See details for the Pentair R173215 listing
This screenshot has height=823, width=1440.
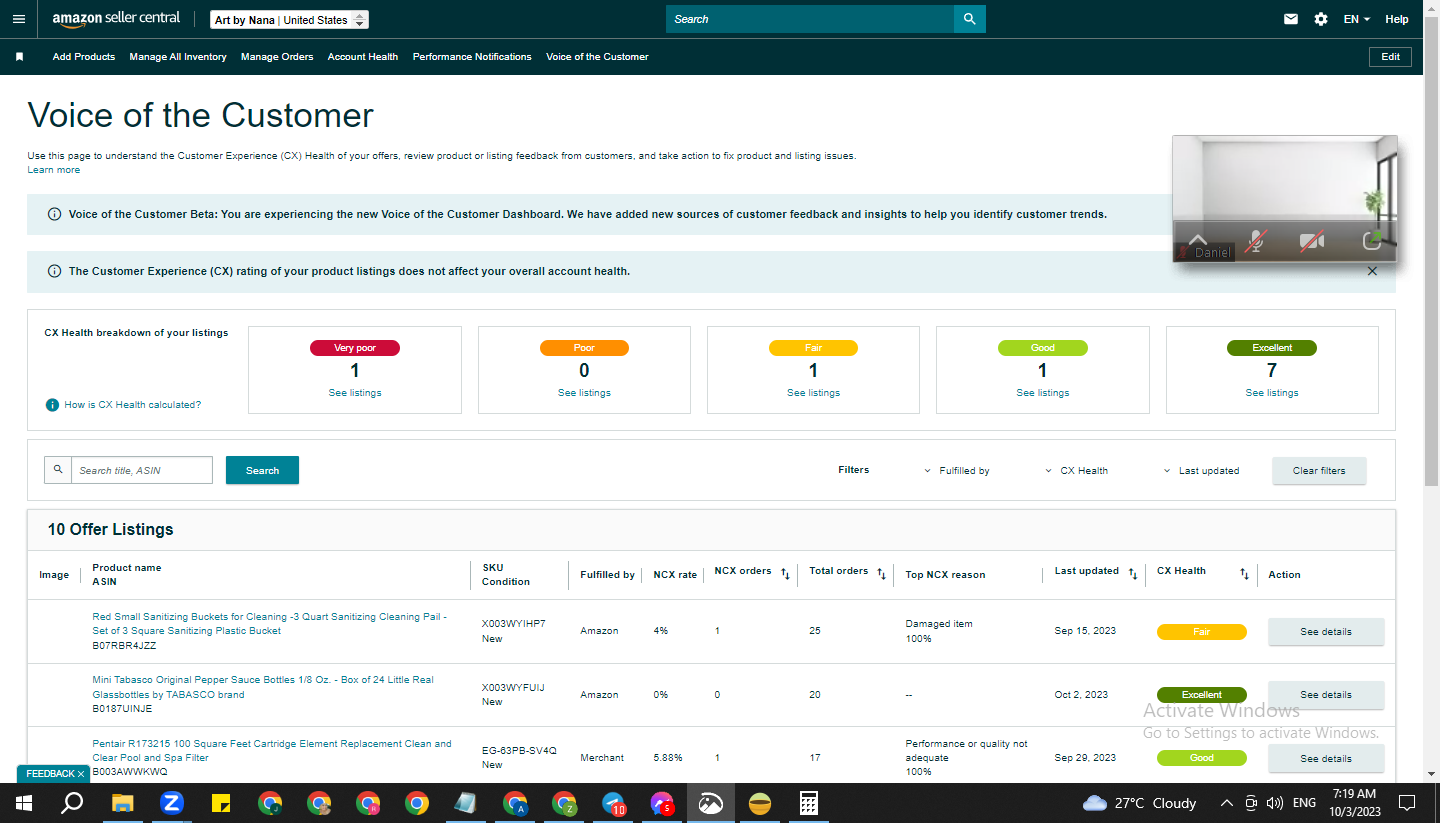[x=1326, y=759]
